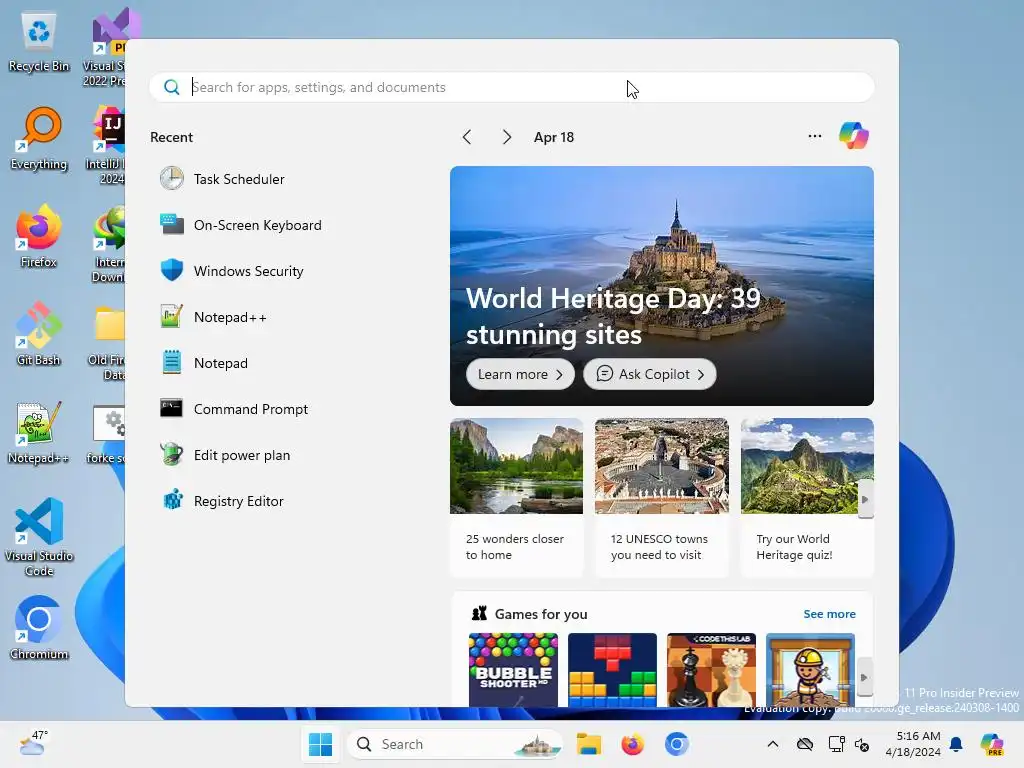Show more games with right arrow

[x=864, y=677]
